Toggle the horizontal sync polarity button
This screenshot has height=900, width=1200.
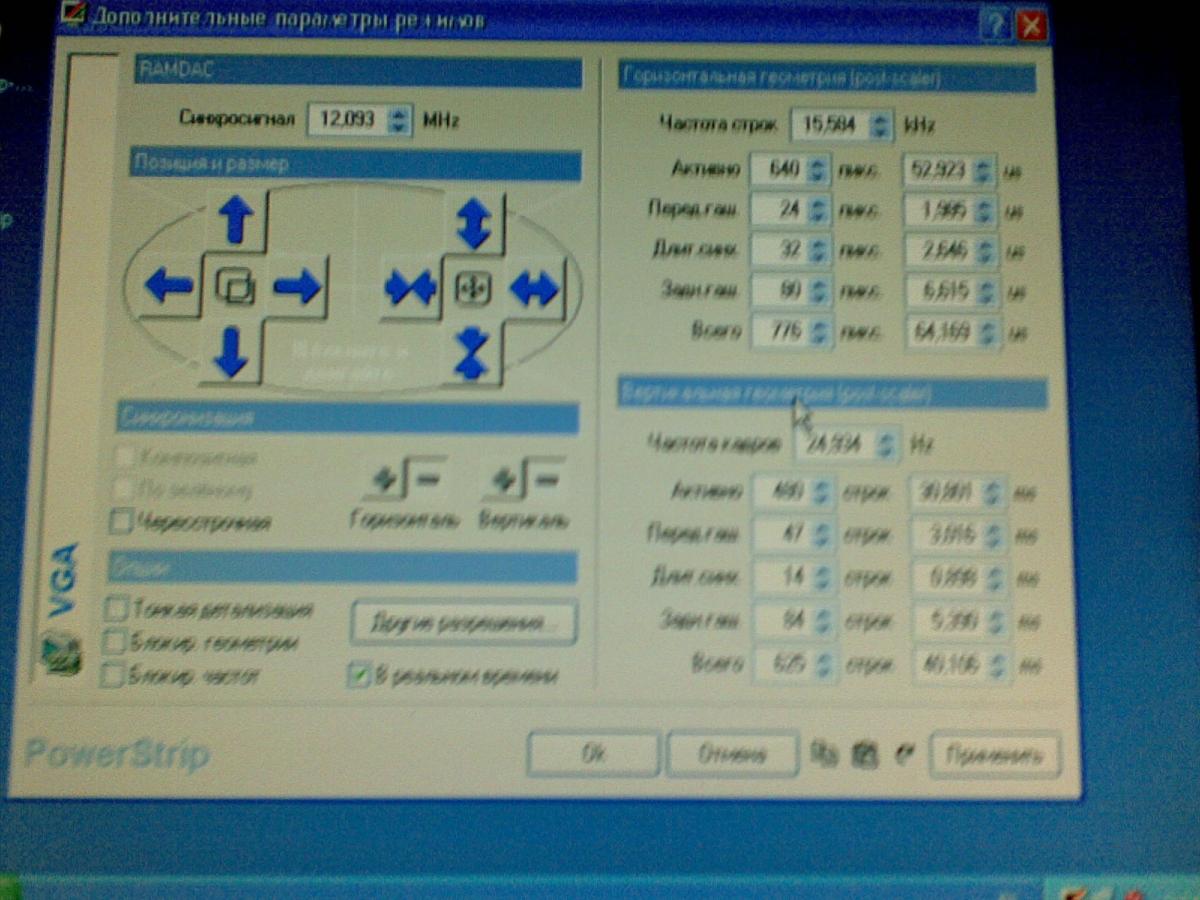tap(405, 482)
